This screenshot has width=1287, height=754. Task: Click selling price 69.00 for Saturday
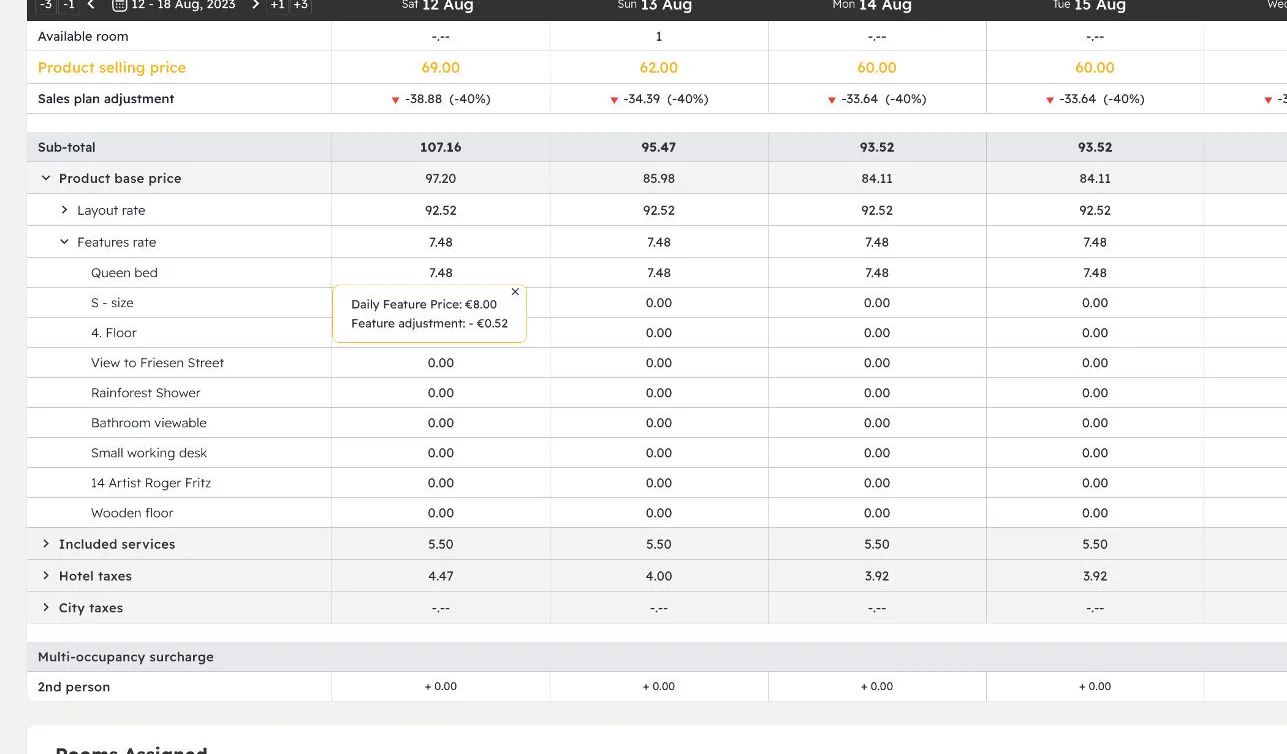tap(441, 68)
